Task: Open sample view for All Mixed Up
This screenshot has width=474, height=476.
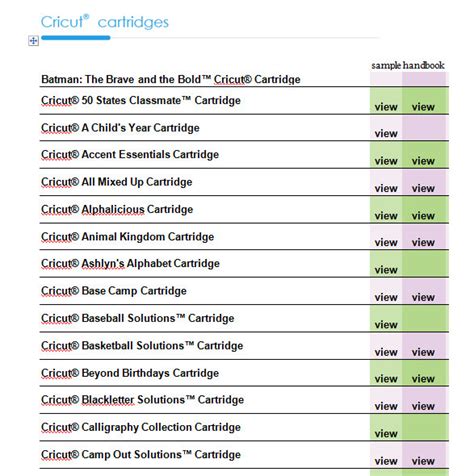Action: [x=386, y=188]
